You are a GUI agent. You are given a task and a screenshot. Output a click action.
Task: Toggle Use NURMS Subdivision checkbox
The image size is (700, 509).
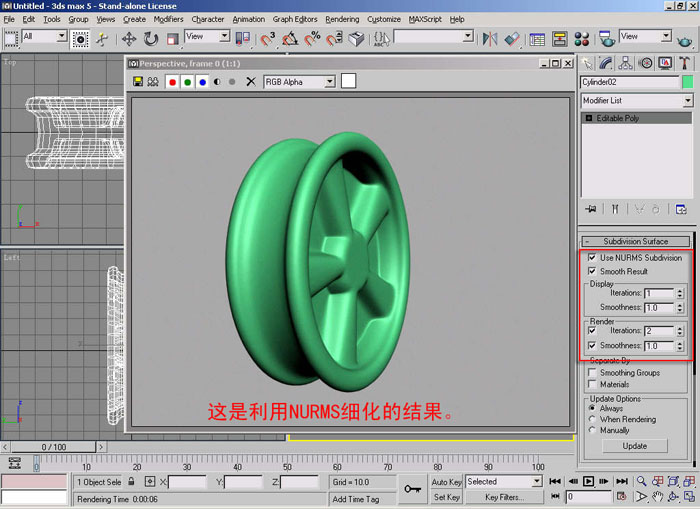tap(592, 258)
